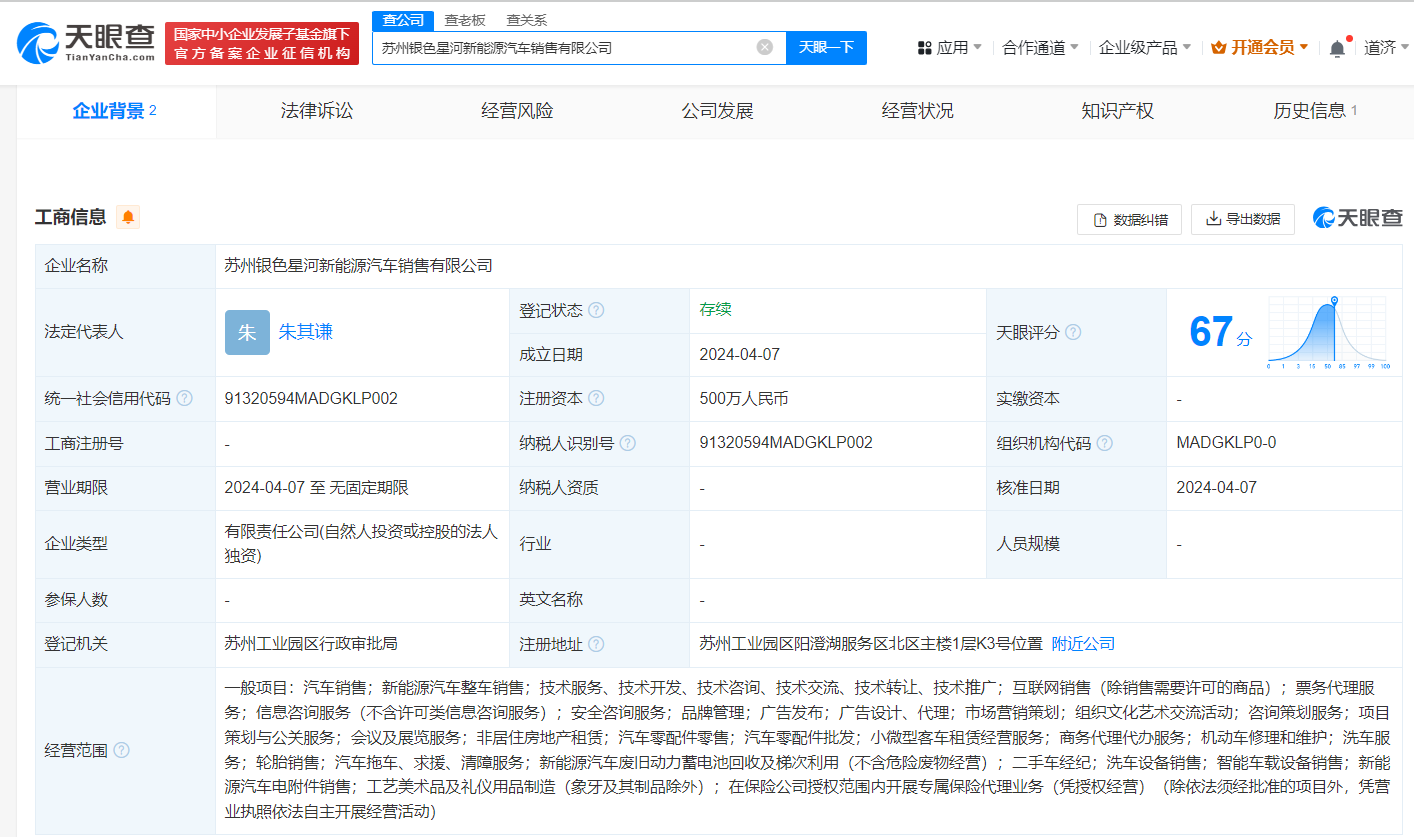
Task: Clear search text using the × icon
Action: point(765,47)
